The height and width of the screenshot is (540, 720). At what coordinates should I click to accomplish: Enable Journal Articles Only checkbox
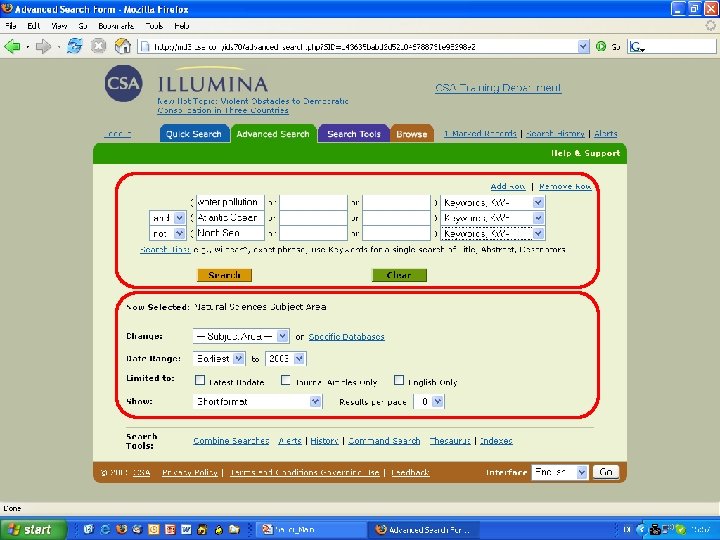point(286,380)
